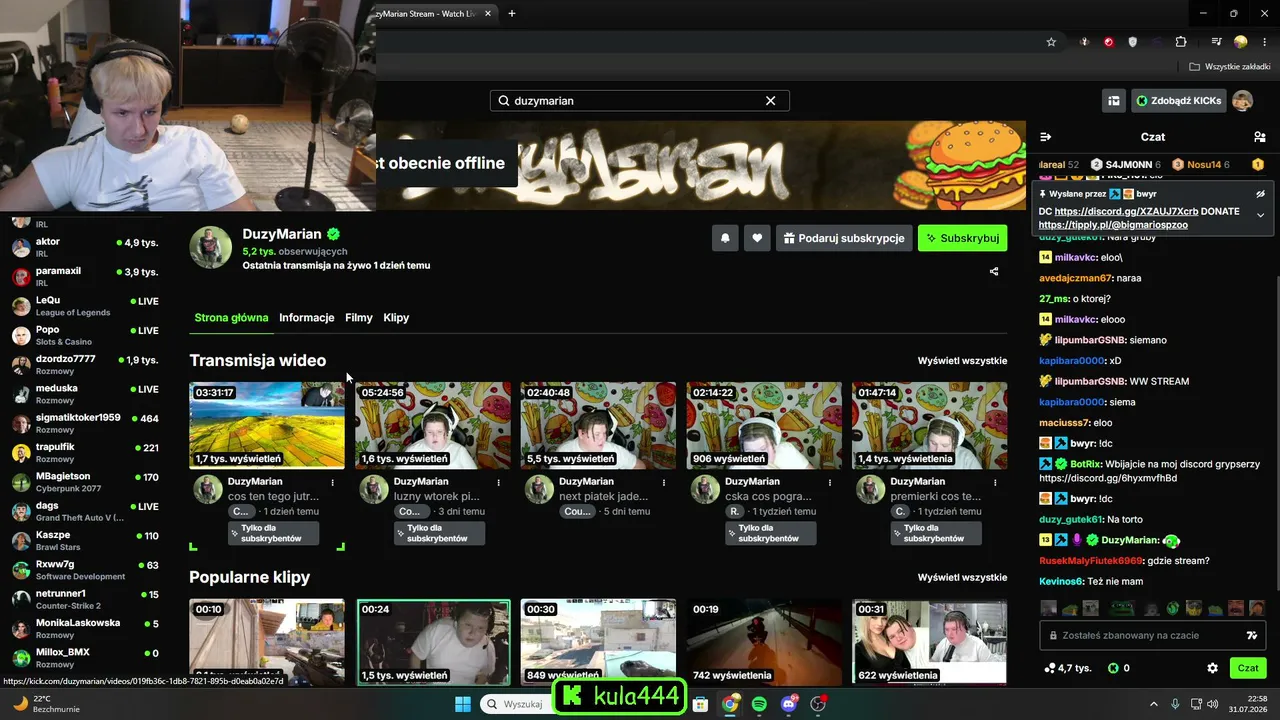Open the 02:40:48 video thumbnail

point(598,425)
